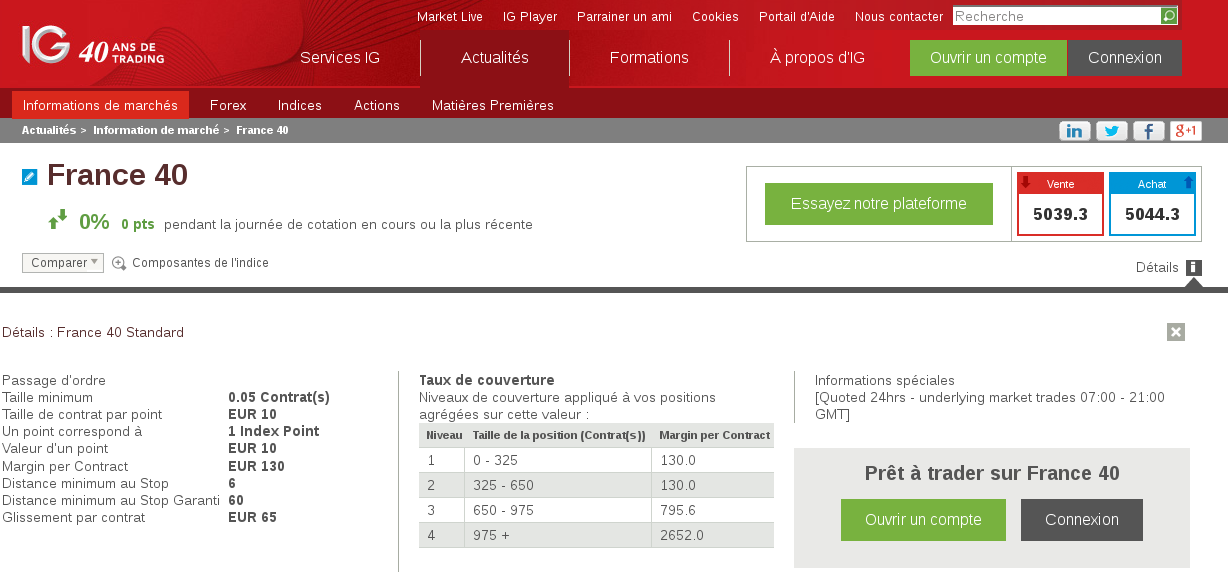
Task: Click Parrainer un ami link
Action: [625, 17]
